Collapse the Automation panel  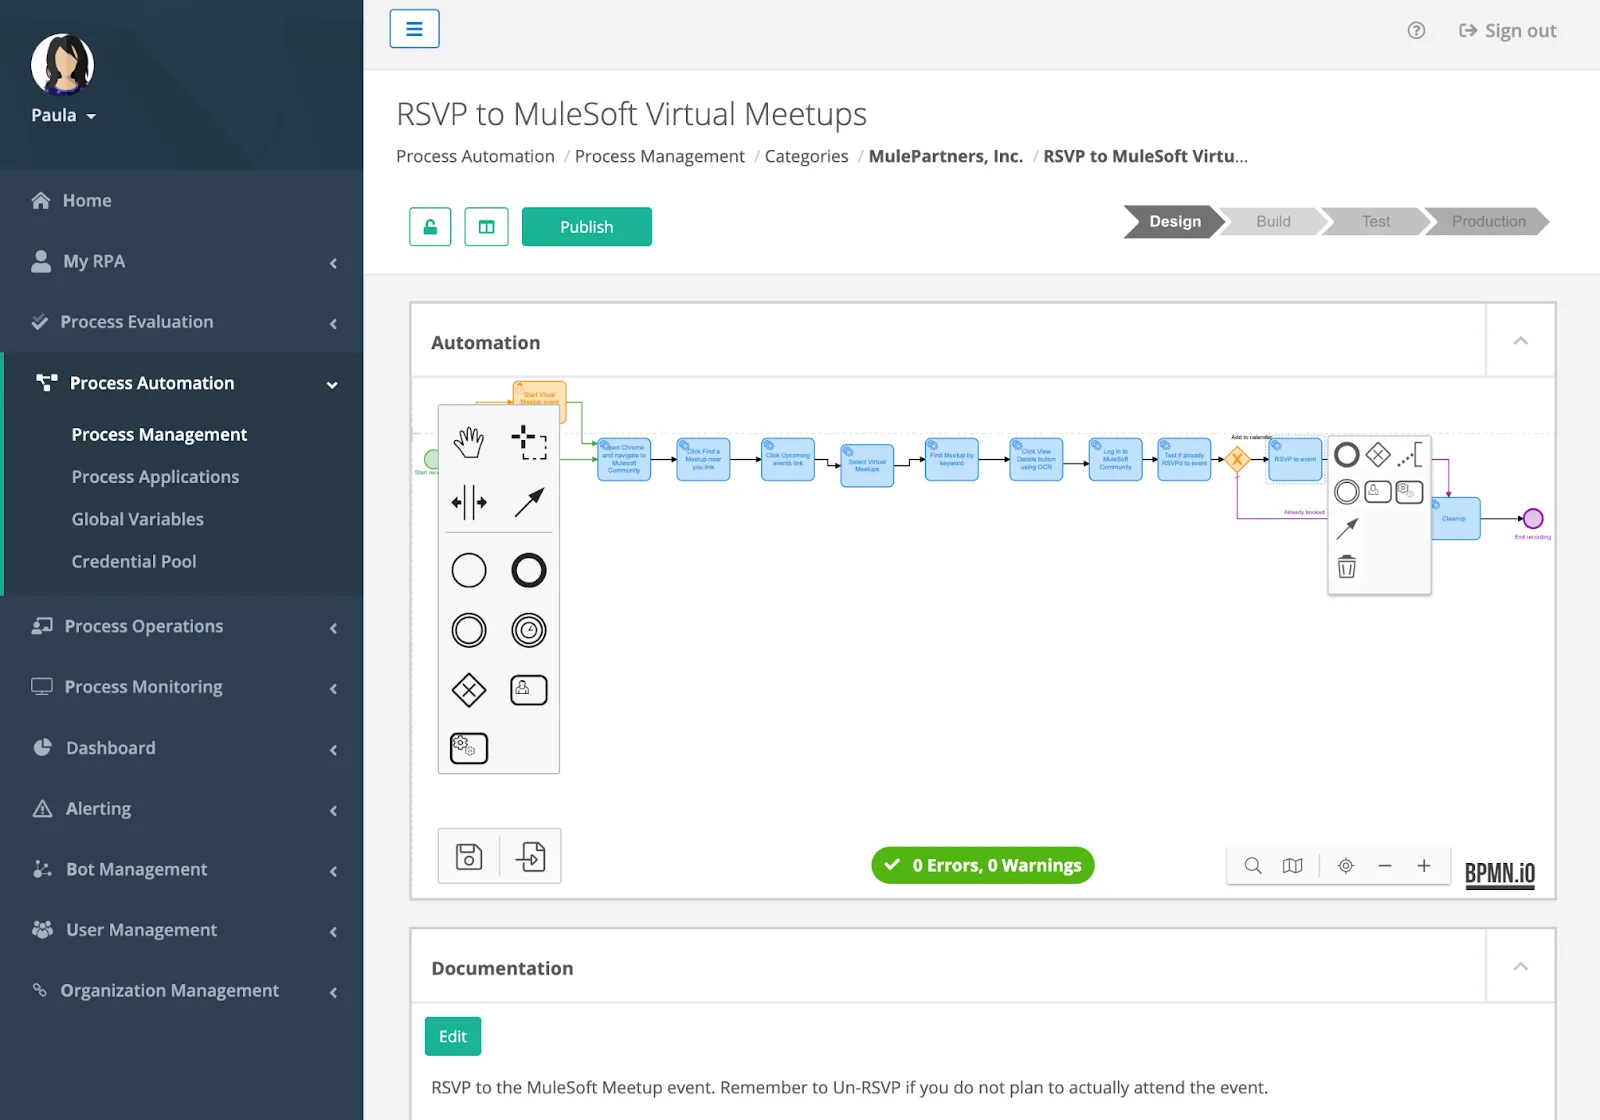tap(1520, 341)
